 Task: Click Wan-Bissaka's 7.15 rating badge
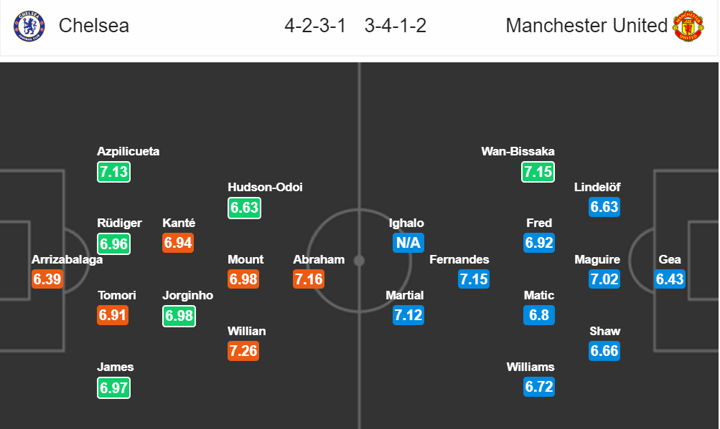538,171
